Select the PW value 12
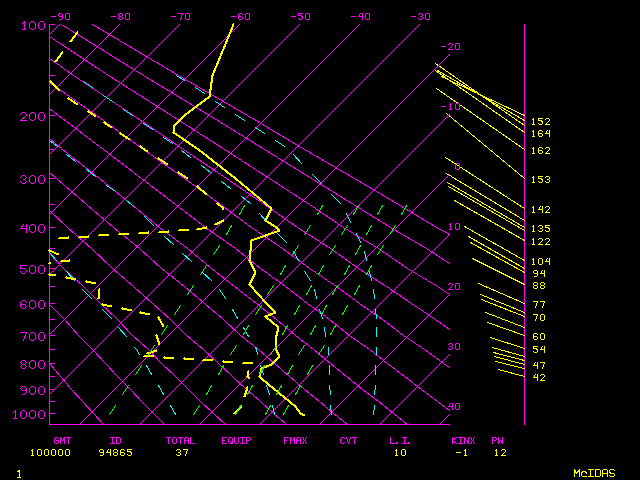The height and width of the screenshot is (480, 640). click(x=498, y=452)
